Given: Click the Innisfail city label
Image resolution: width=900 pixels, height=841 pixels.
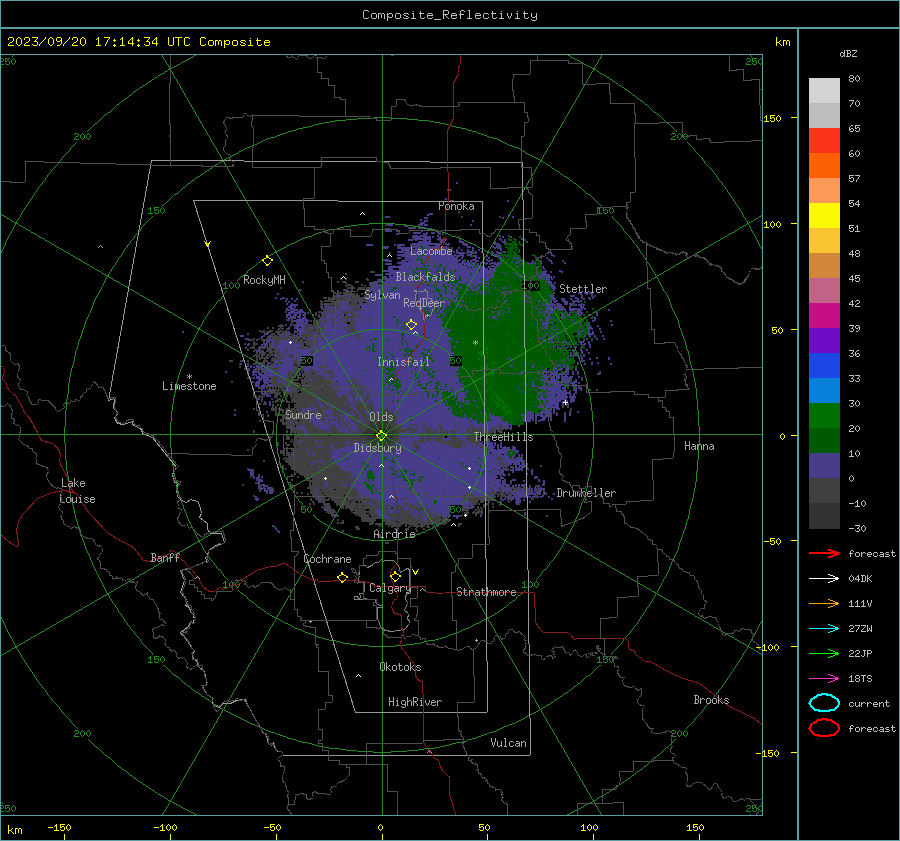Looking at the screenshot, I should click(403, 362).
